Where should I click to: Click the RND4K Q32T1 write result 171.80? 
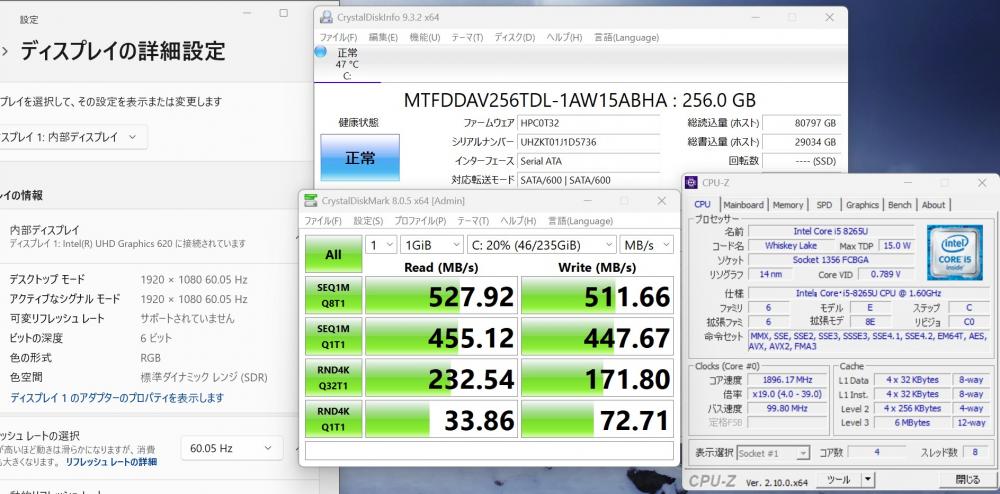coord(597,378)
